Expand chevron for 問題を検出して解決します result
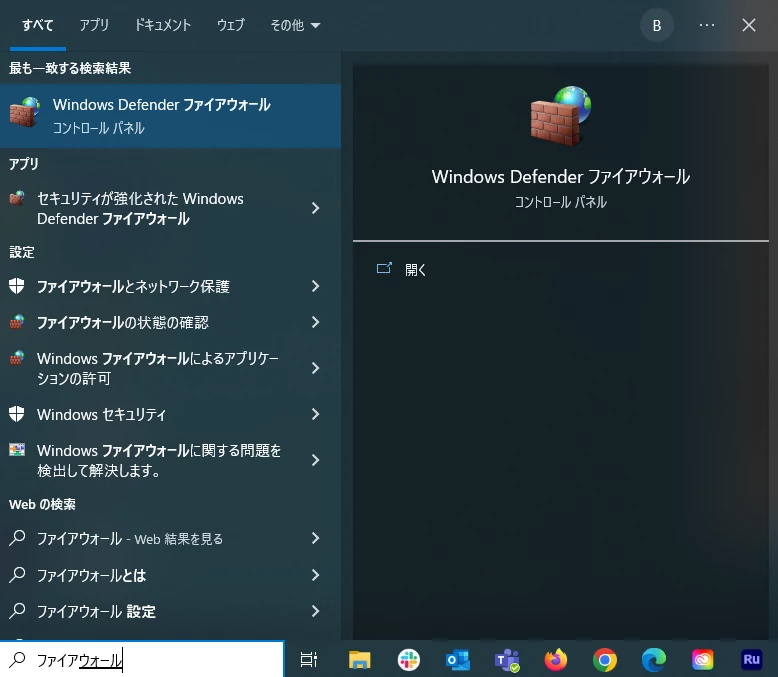Screen dimensions: 778x677 click(x=316, y=460)
